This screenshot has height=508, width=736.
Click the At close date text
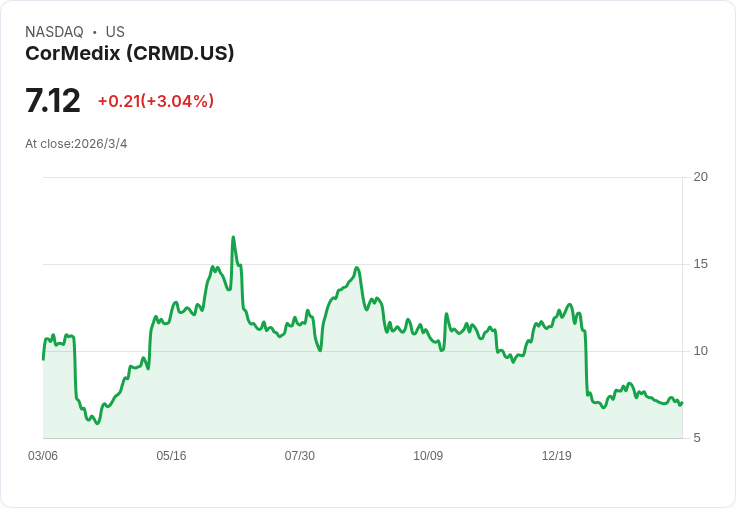point(76,144)
